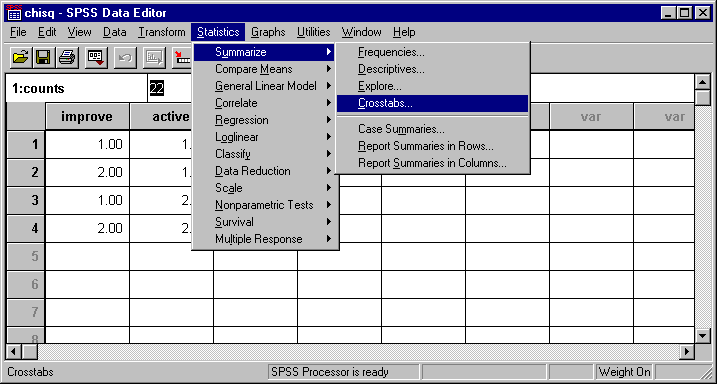Open the File menu
The width and height of the screenshot is (717, 384).
point(18,32)
